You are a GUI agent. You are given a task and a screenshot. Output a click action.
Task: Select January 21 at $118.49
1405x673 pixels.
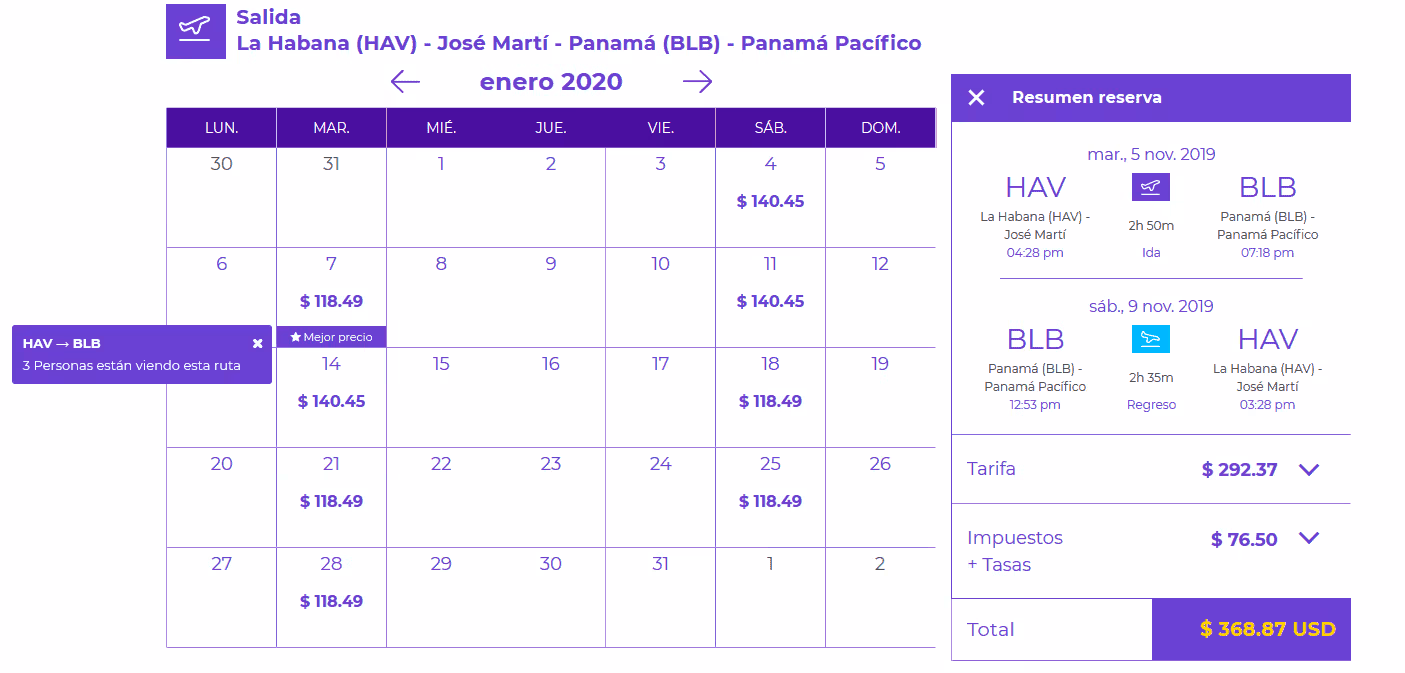tap(331, 497)
